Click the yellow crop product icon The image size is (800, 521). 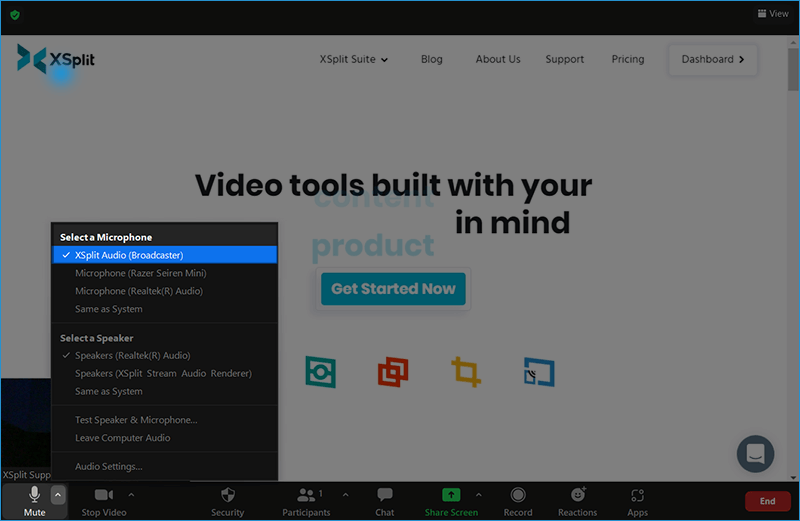click(x=466, y=371)
